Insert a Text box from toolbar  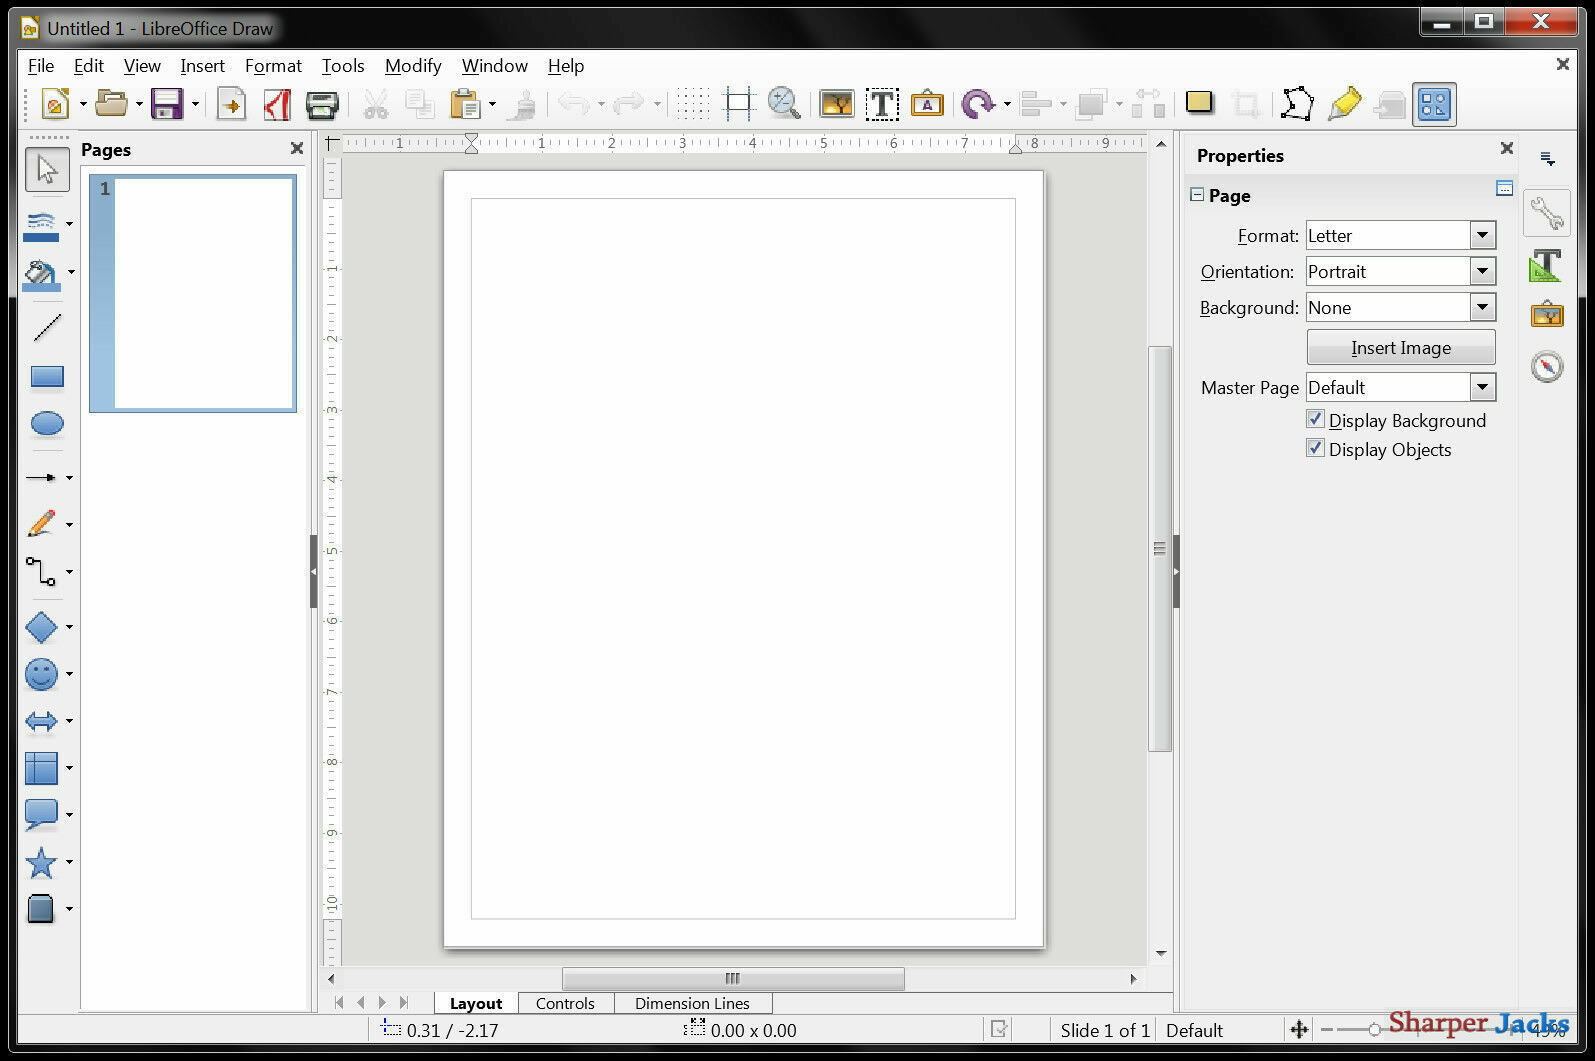882,104
